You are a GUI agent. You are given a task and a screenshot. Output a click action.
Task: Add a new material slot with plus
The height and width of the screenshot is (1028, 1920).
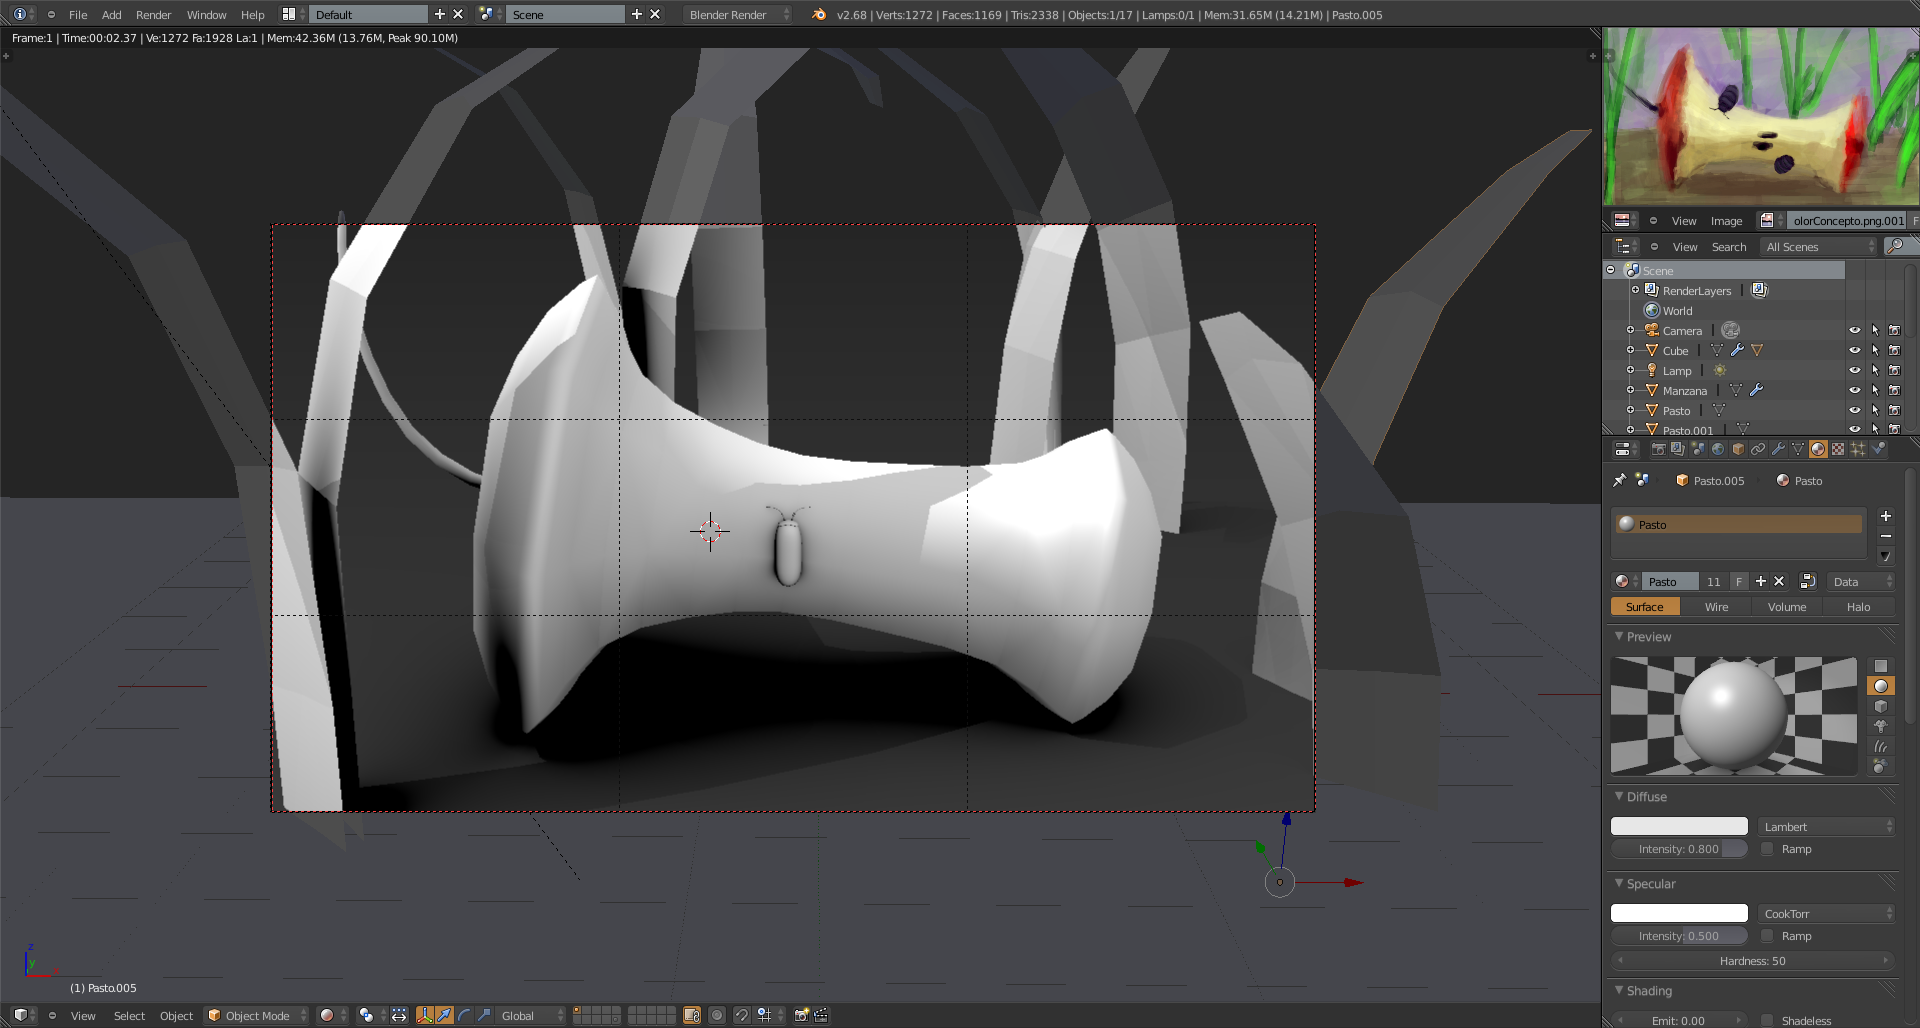(x=1885, y=517)
